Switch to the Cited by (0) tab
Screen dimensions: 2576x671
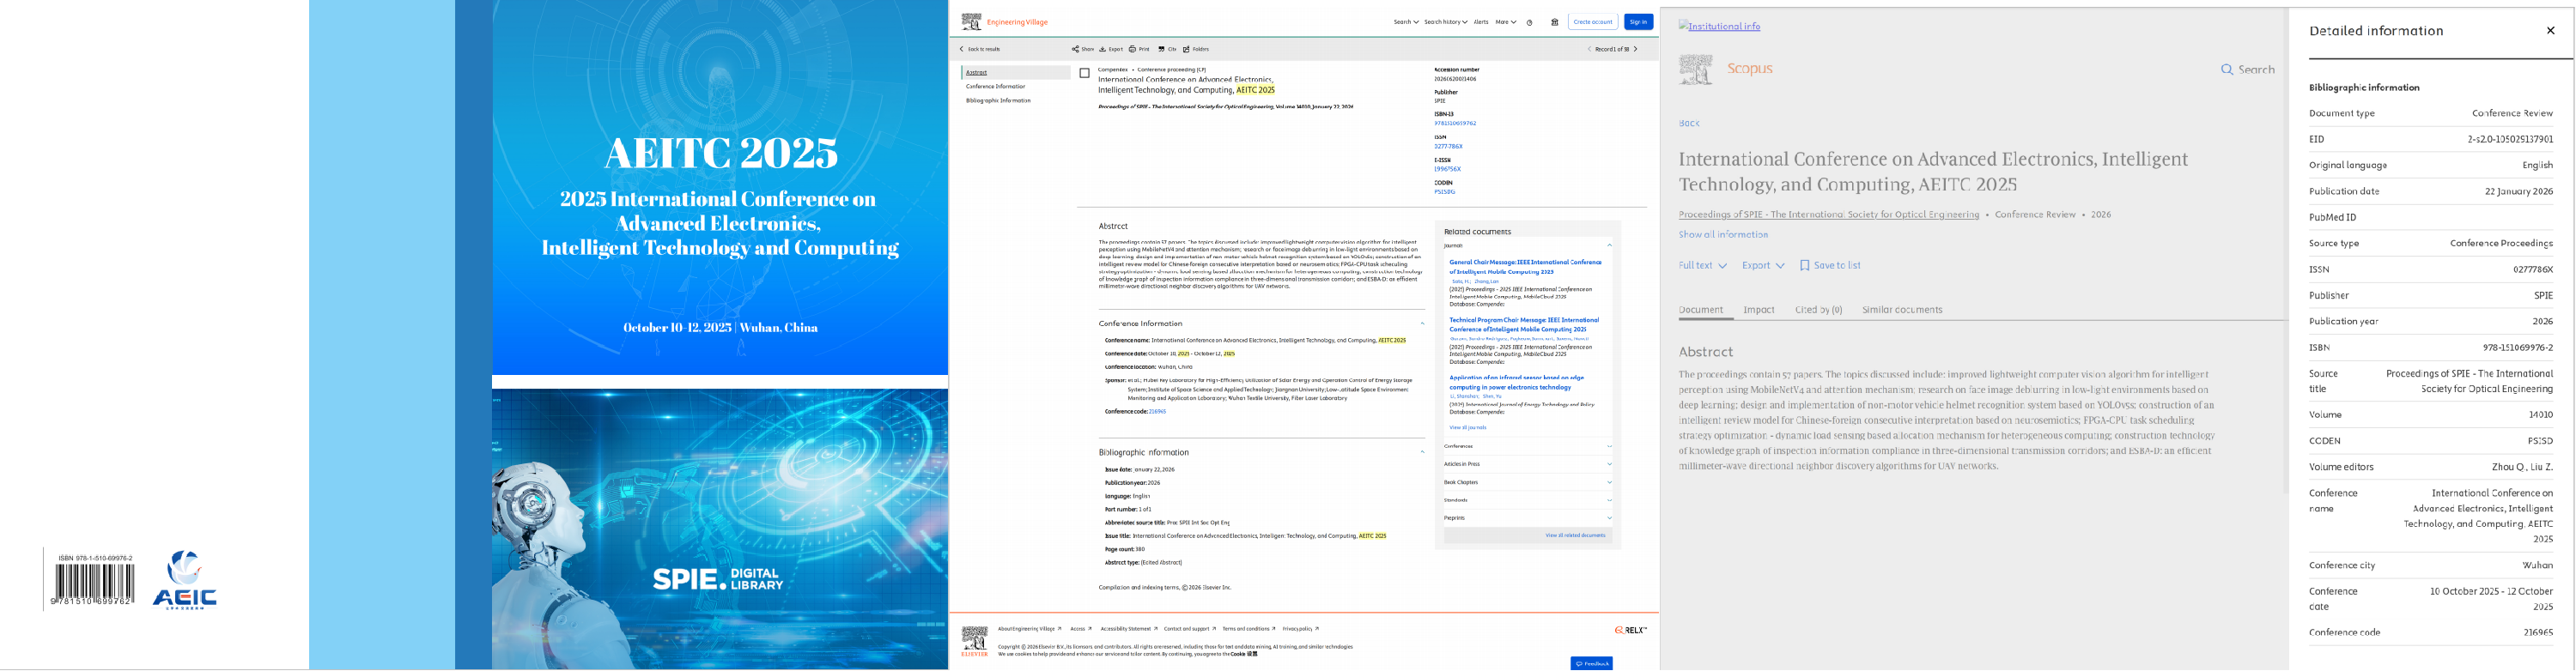coord(1818,311)
